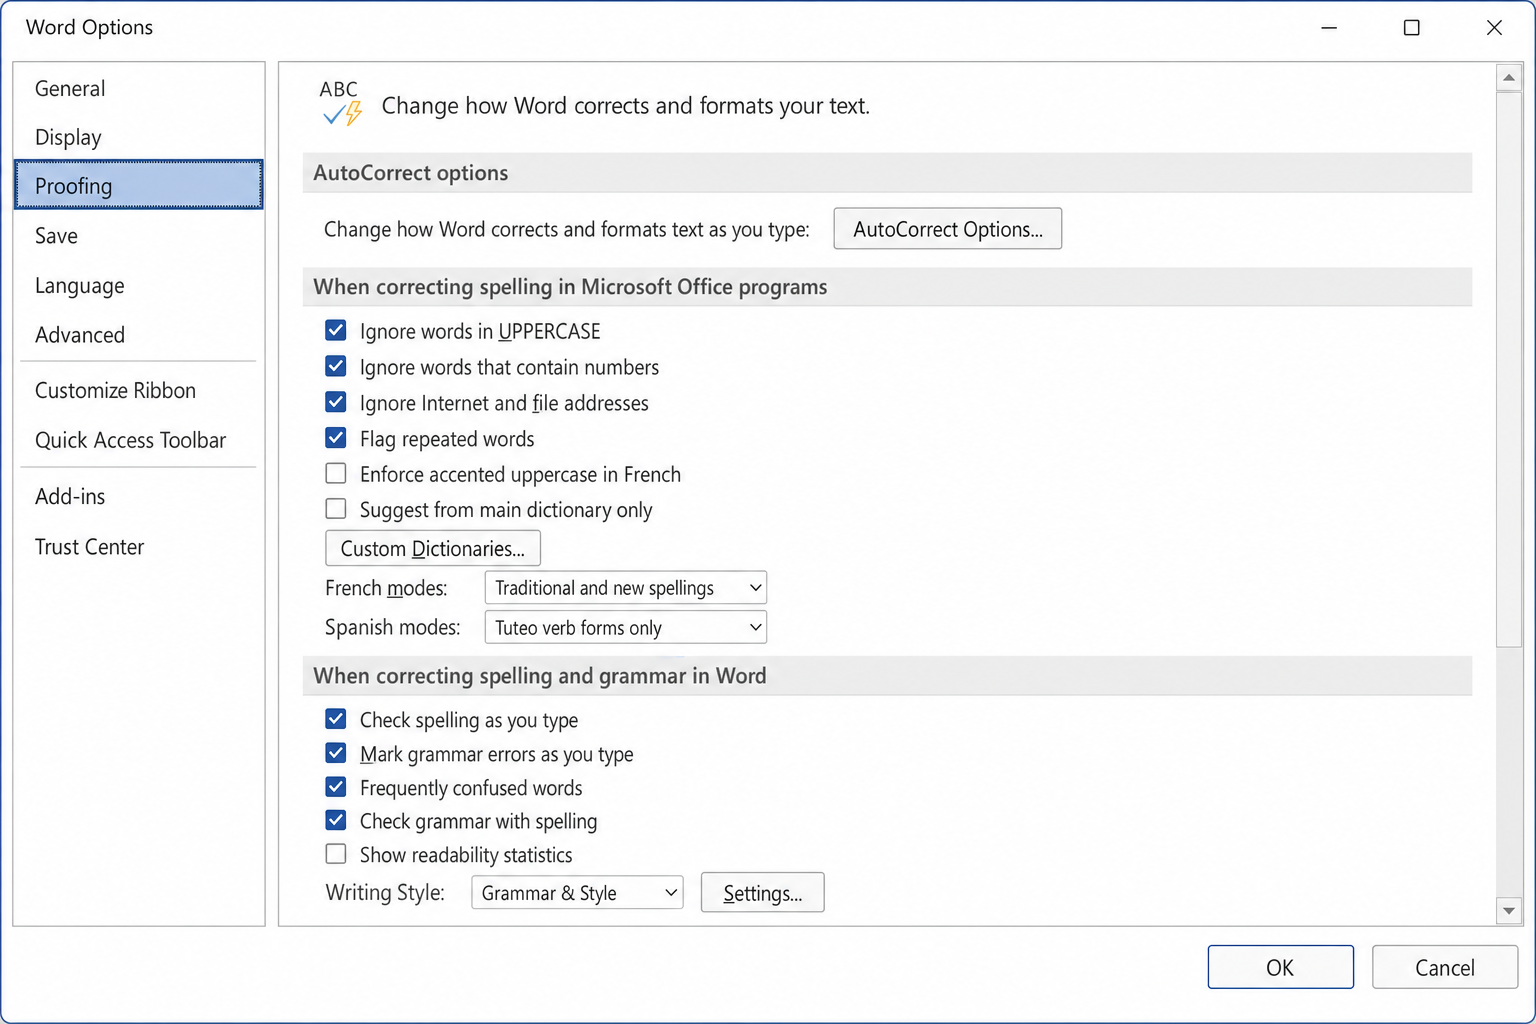
Task: Enable Suggest from main dictionary only
Action: coord(336,509)
